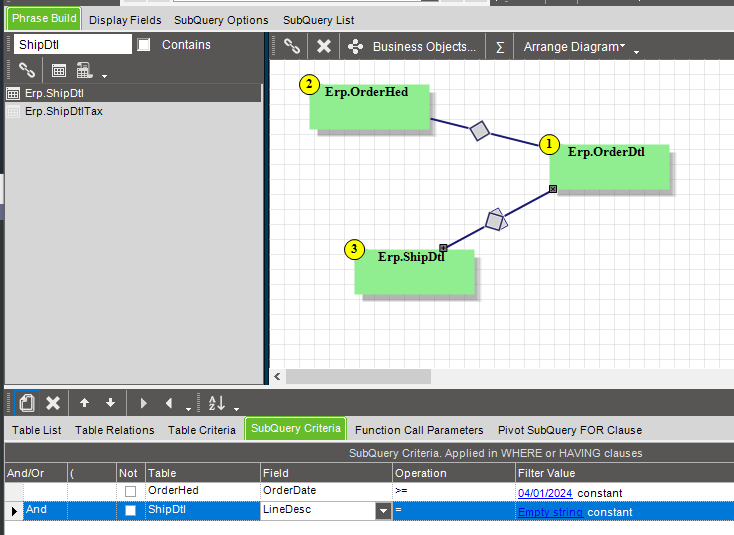Click the = operation cell in ShipDtl row
The width and height of the screenshot is (734, 535).
(454, 510)
